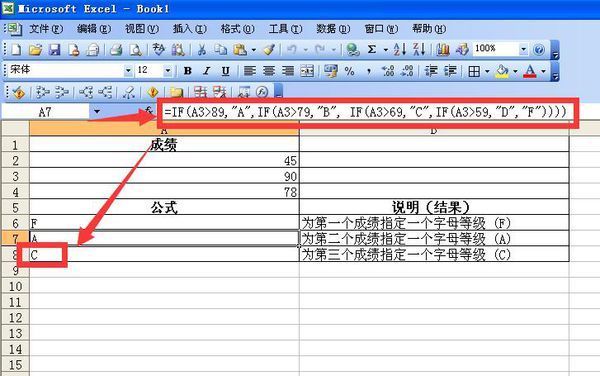This screenshot has height=376, width=600.
Task: Open the 编辑 menu
Action: pyautogui.click(x=94, y=29)
